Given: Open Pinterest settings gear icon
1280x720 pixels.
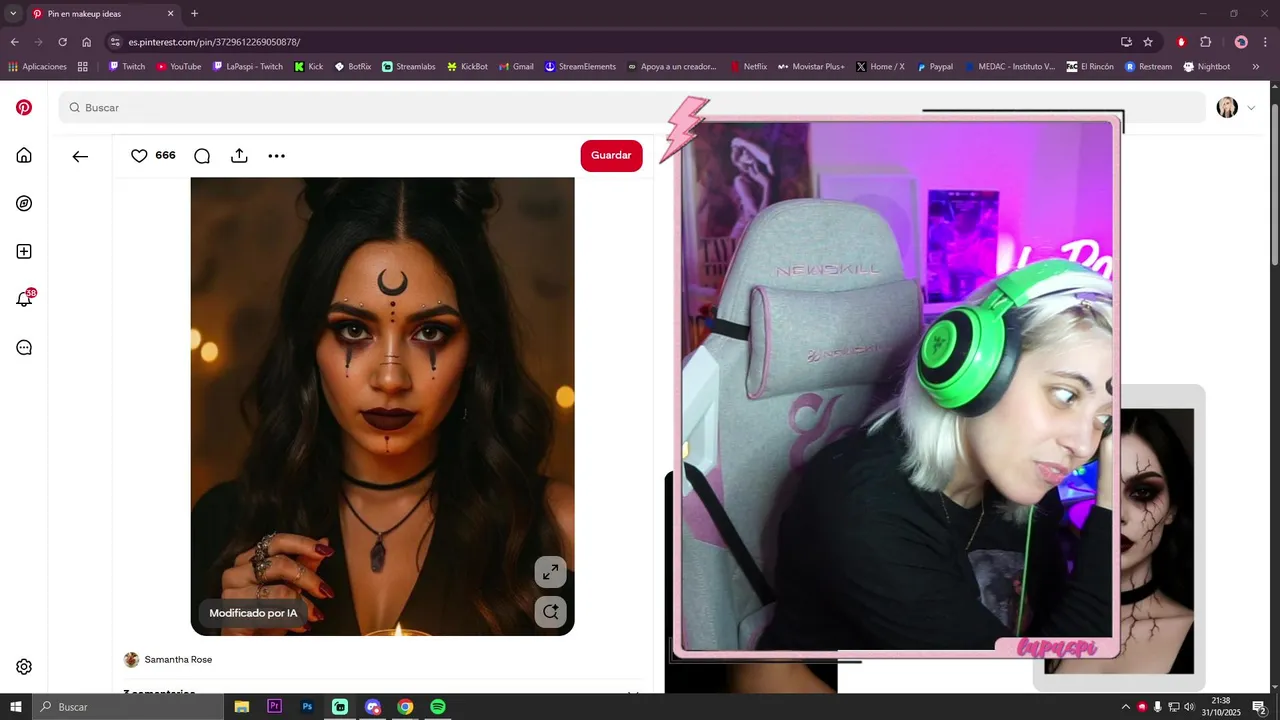Looking at the screenshot, I should [24, 667].
